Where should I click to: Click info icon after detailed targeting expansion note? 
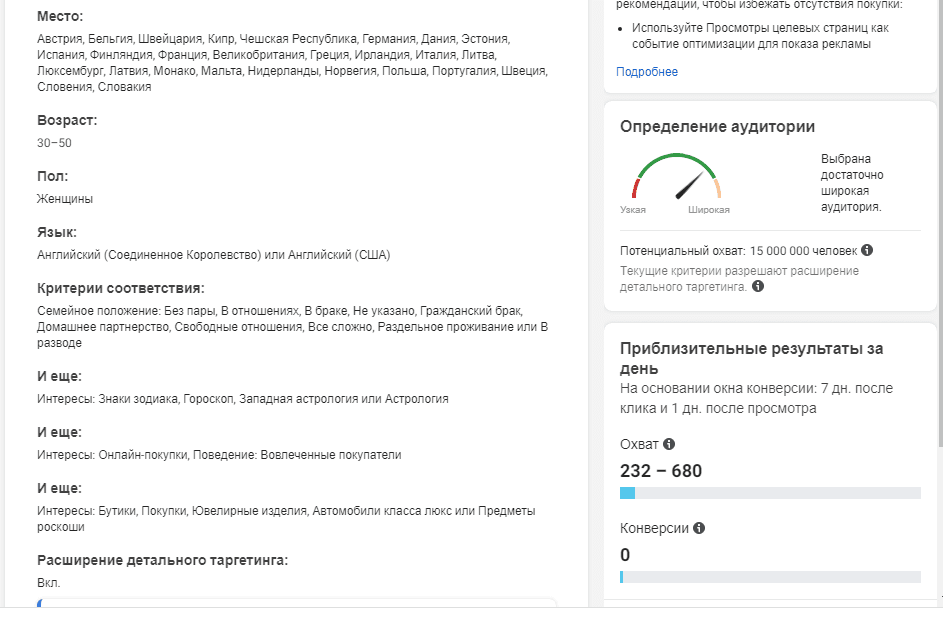click(758, 286)
